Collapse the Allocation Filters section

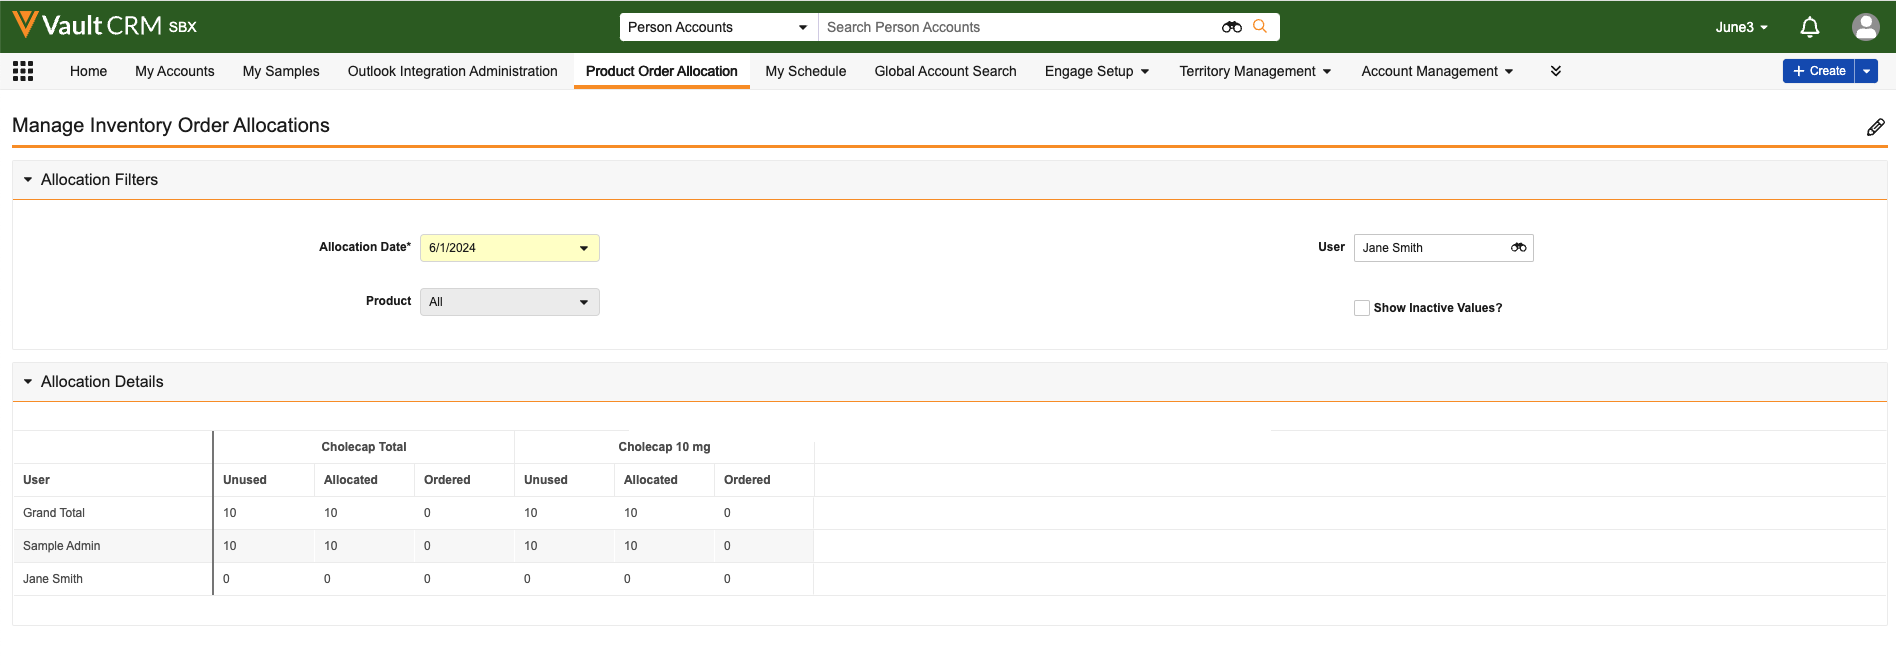[28, 180]
